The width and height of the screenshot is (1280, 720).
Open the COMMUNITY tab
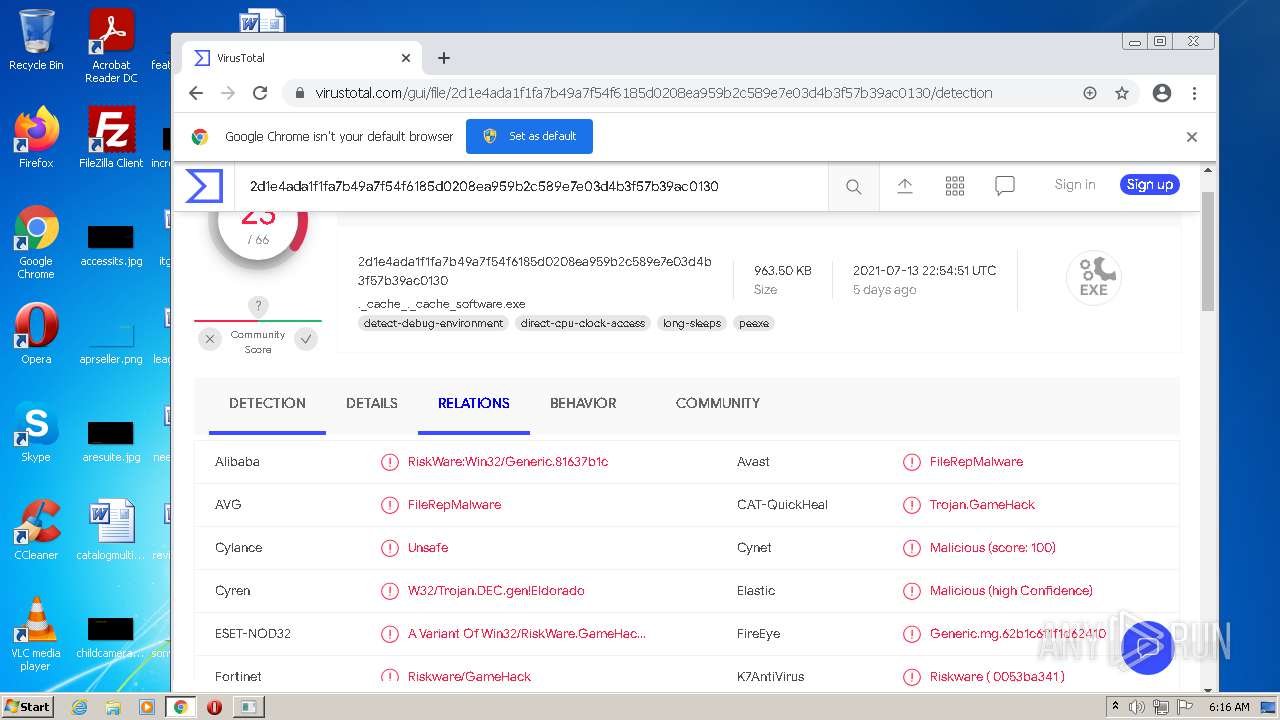coord(718,404)
